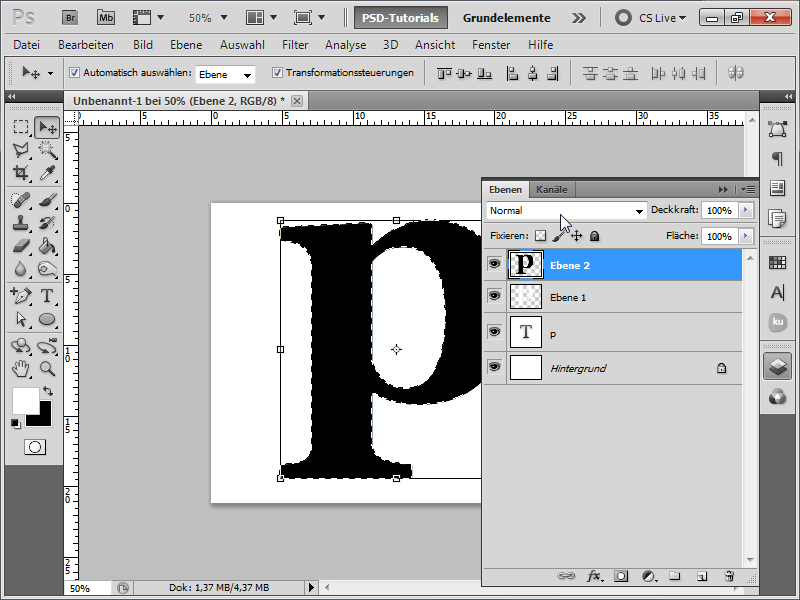
Task: Reset default foreground and background colors
Action: click(15, 423)
